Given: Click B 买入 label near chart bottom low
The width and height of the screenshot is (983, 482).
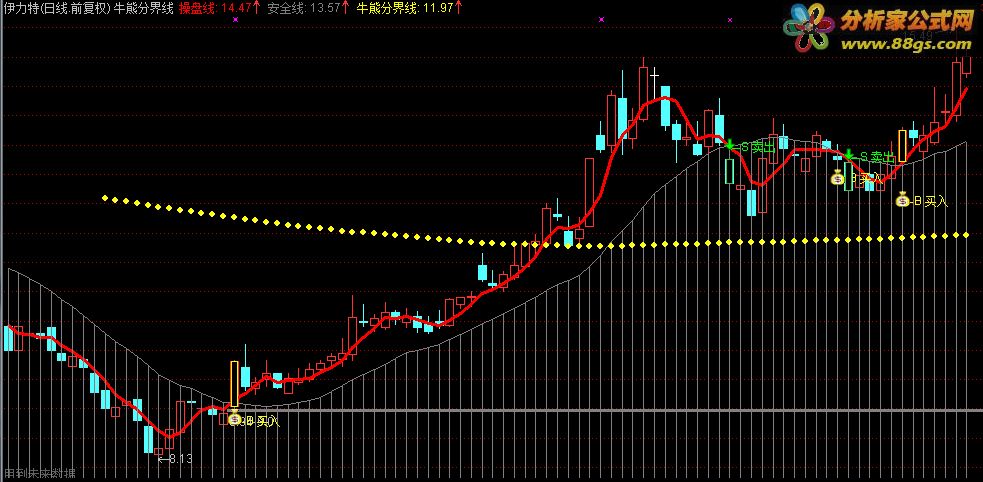Looking at the screenshot, I should pyautogui.click(x=262, y=422).
